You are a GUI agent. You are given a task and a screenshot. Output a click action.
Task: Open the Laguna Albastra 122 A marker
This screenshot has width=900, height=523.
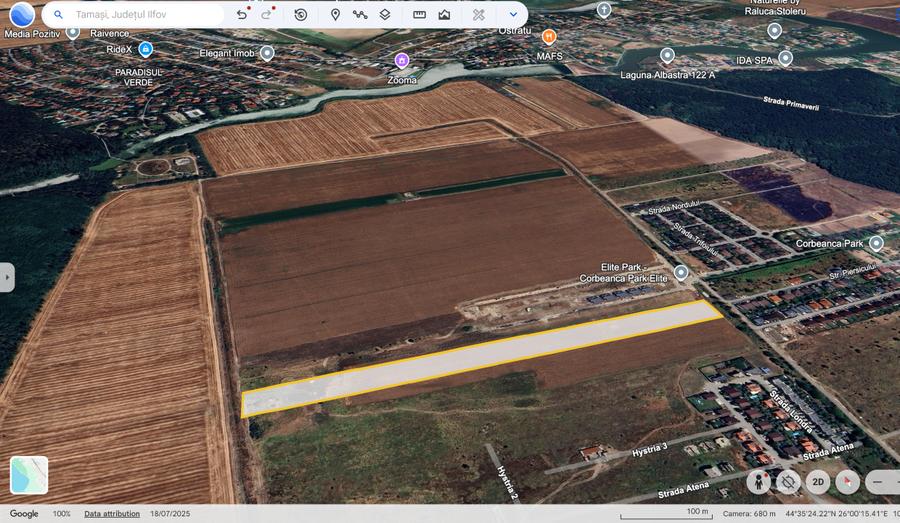[x=667, y=56]
